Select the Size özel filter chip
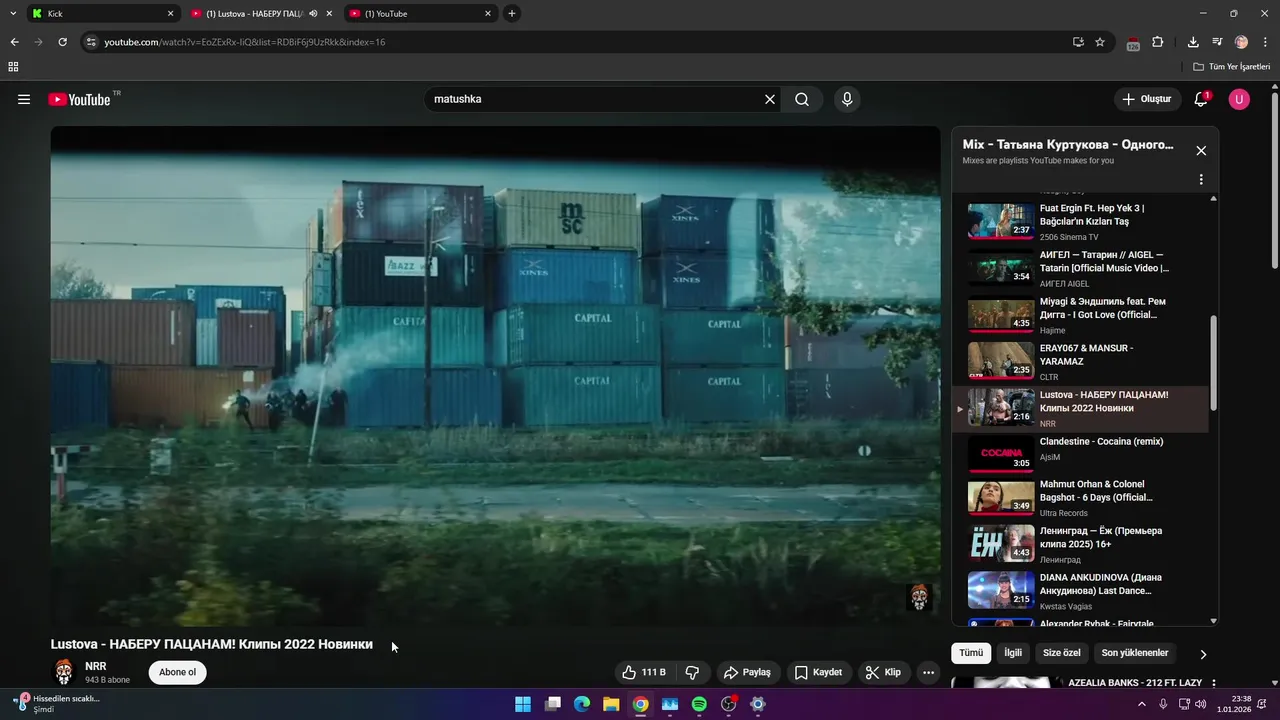This screenshot has width=1280, height=720. pyautogui.click(x=1062, y=653)
